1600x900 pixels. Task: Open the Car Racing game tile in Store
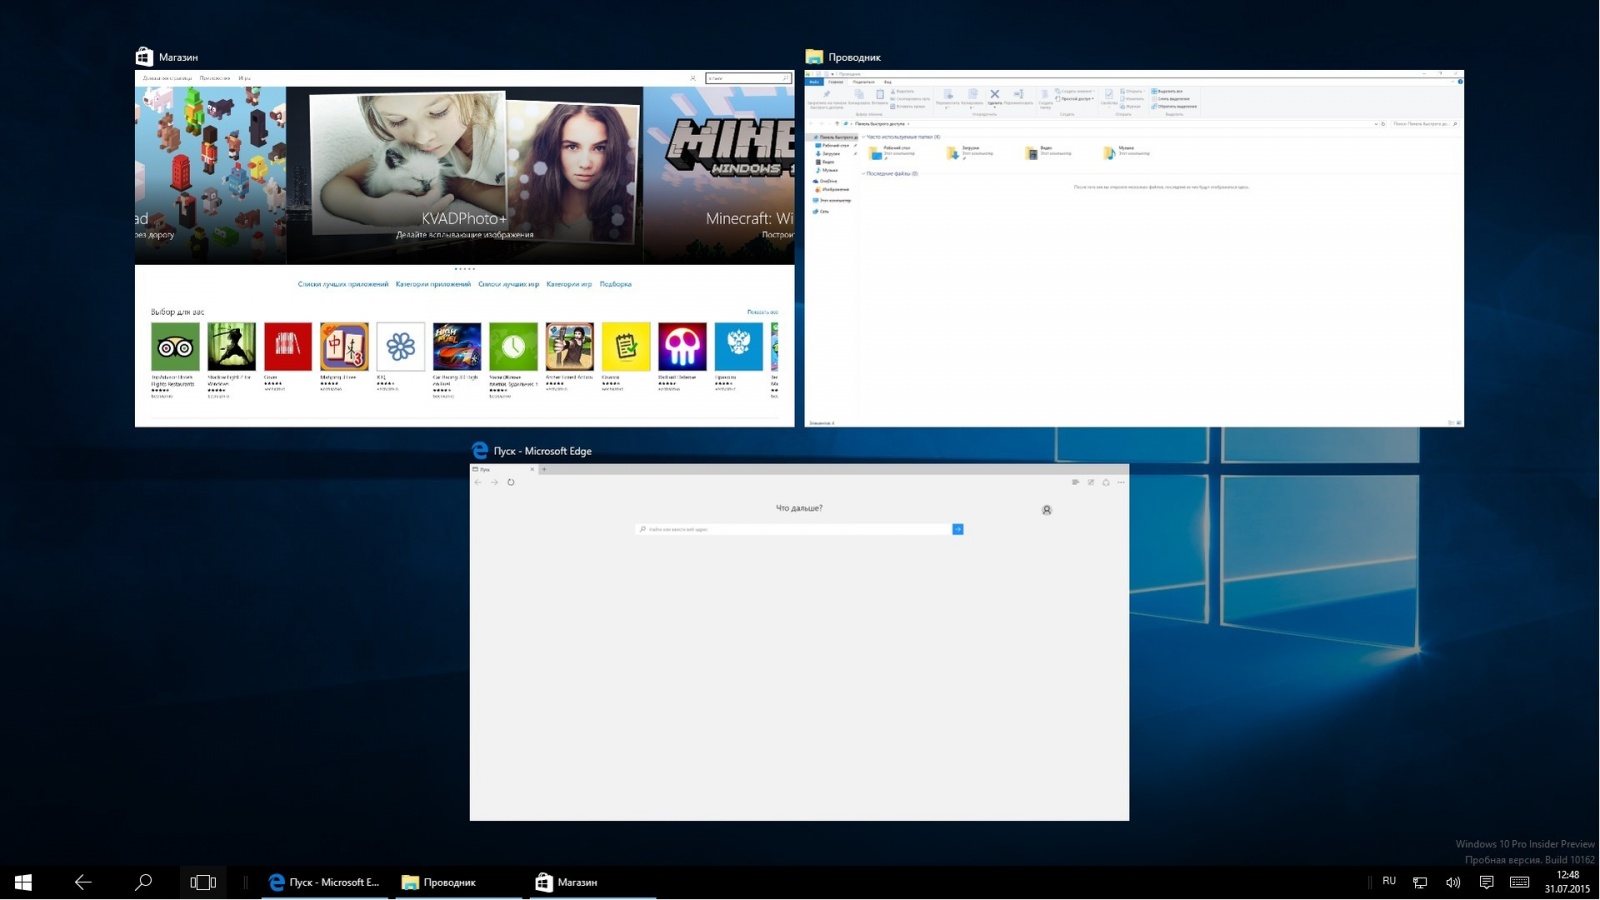[457, 346]
